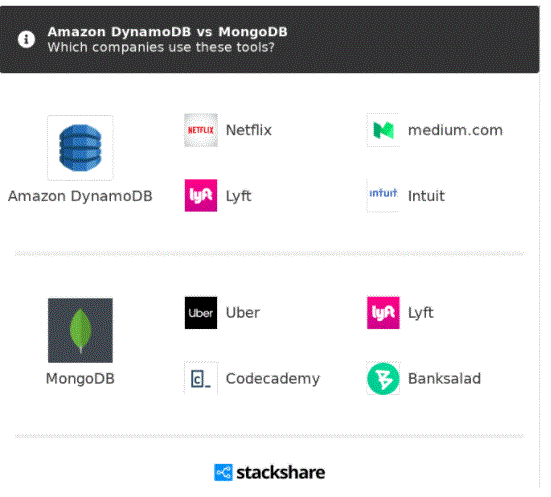Click the medium.com text link

455,130
